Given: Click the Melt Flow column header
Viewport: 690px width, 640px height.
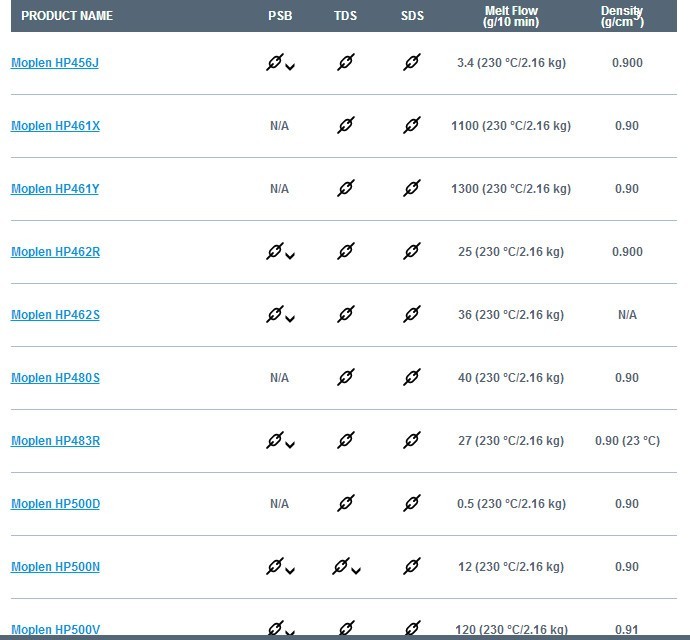Looking at the screenshot, I should pos(511,16).
